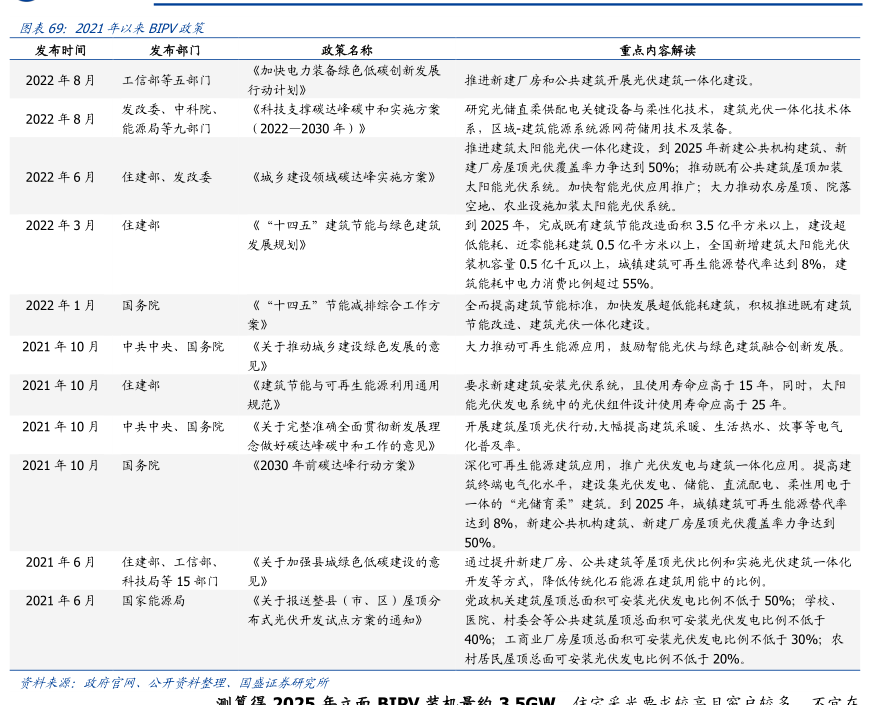Select the 政策名称 column header

346,50
